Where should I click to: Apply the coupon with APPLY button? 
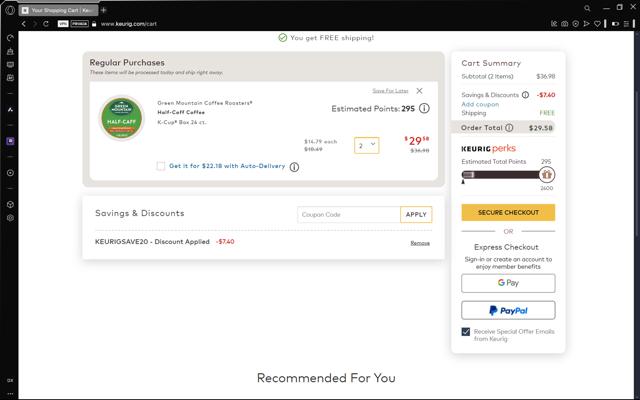point(416,214)
